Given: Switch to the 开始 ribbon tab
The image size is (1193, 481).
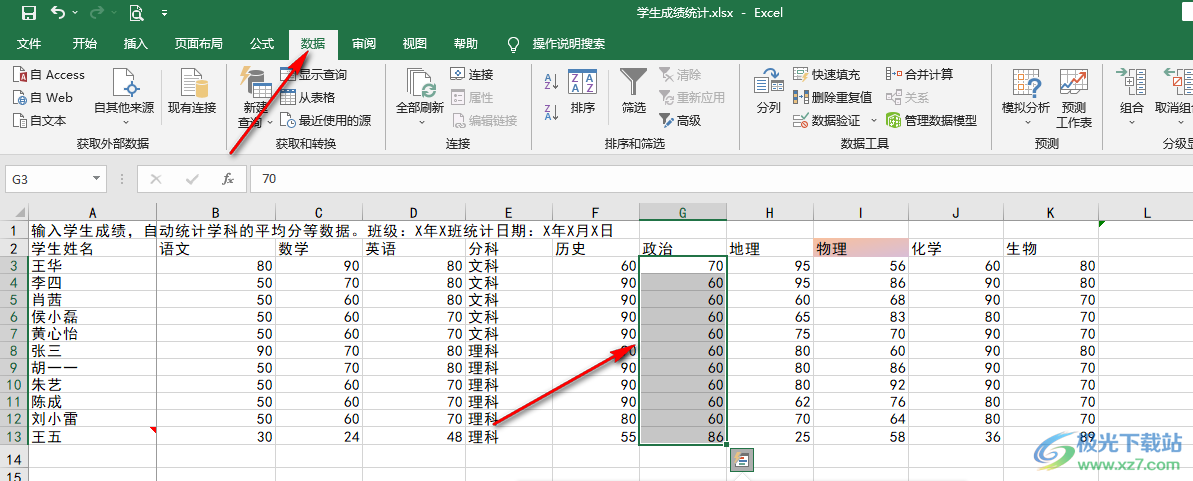Looking at the screenshot, I should [x=84, y=44].
